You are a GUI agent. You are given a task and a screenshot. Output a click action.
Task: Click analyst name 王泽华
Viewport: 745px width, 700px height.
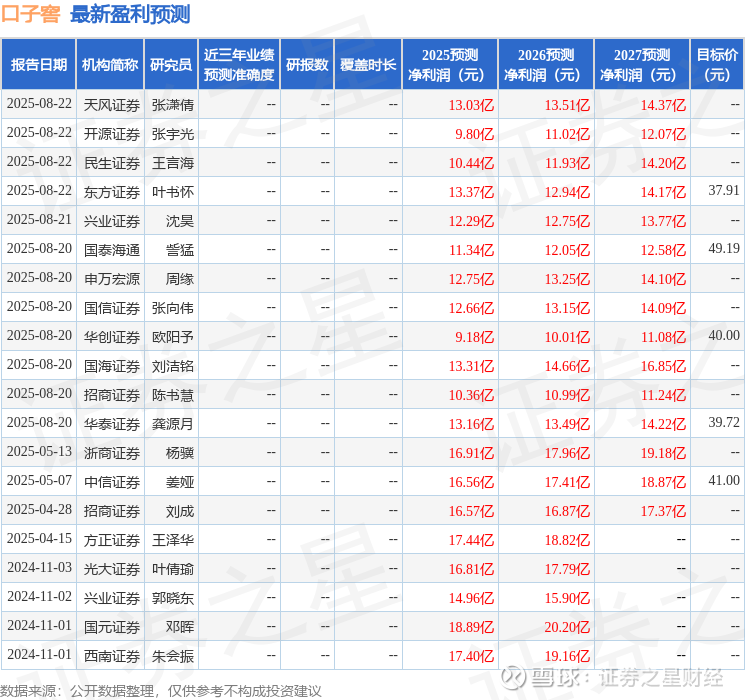(x=173, y=540)
